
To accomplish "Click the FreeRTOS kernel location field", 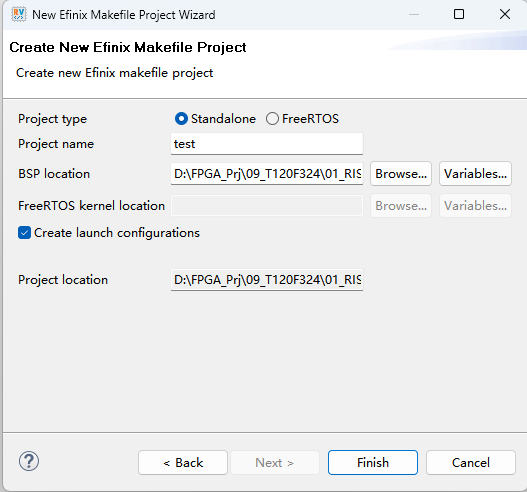I will [267, 206].
